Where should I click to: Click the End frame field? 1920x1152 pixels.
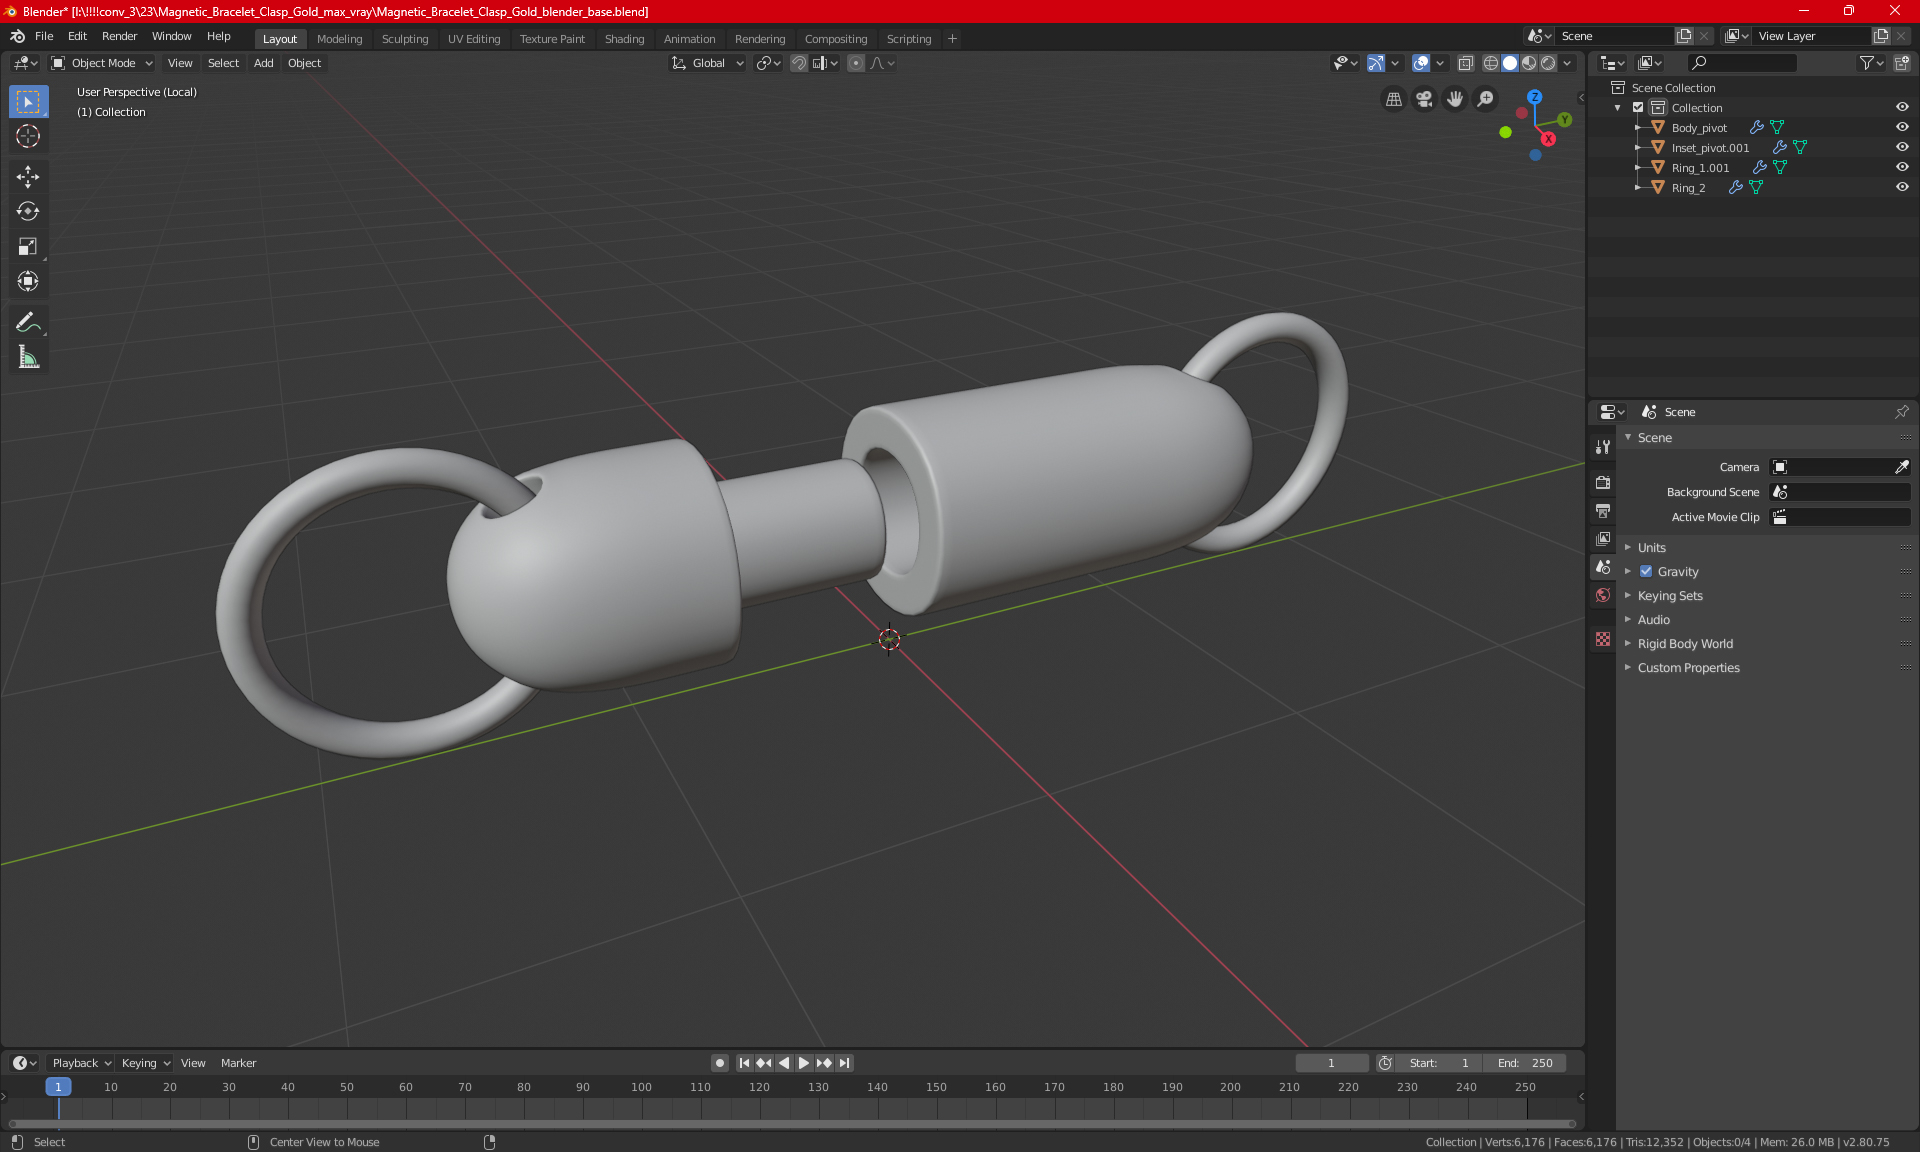tap(1525, 1063)
